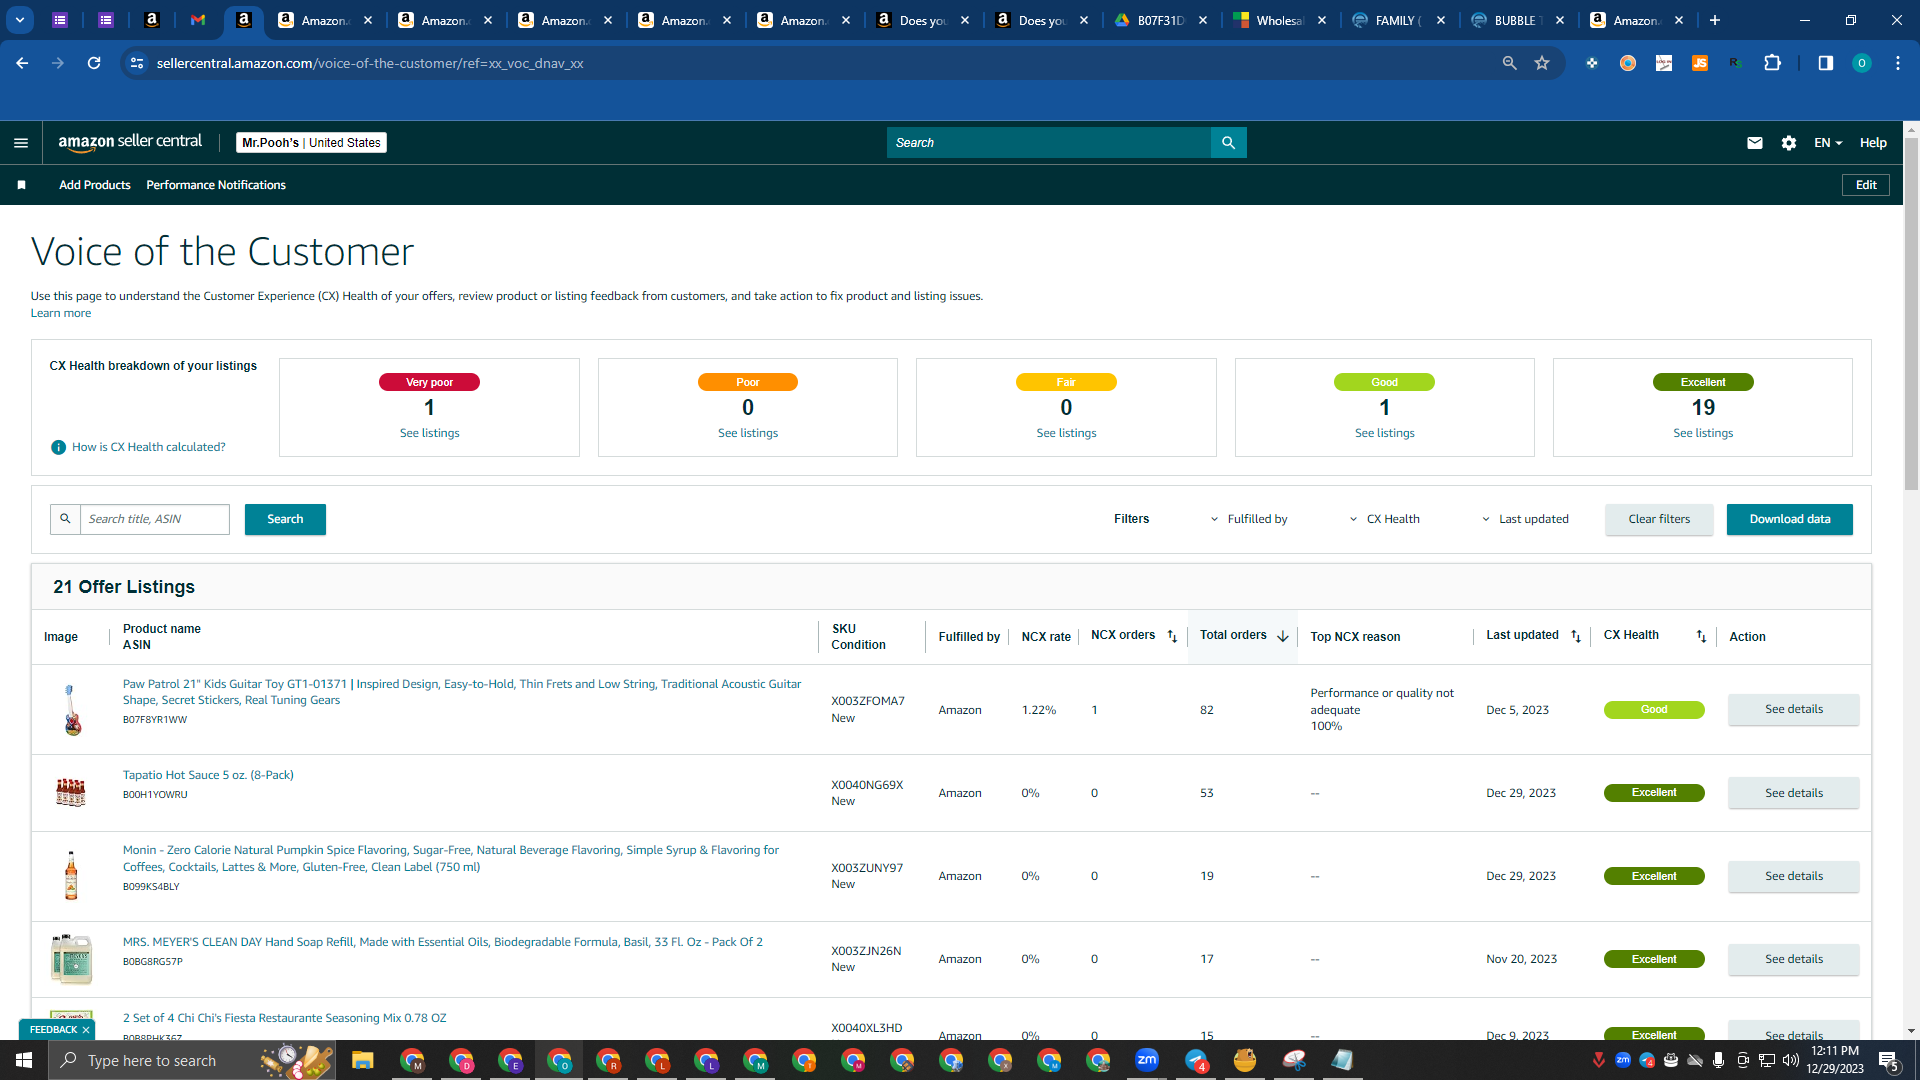Open the Mr.Pooh's United States account switcher
Screen dimensions: 1920x1080
point(311,143)
